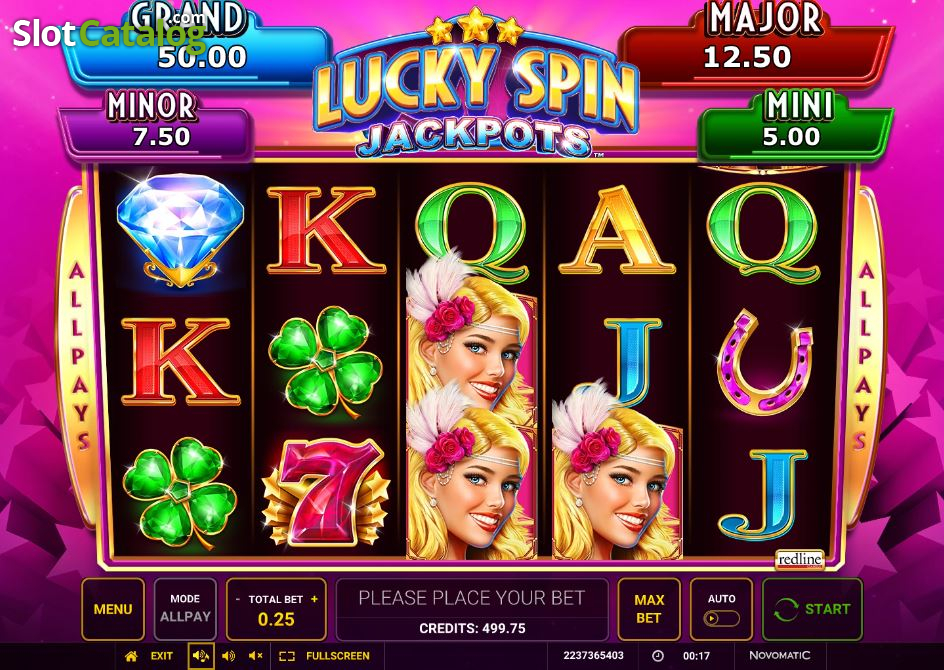This screenshot has height=670, width=944.
Task: Click the green spin arrows on START
Action: click(786, 609)
